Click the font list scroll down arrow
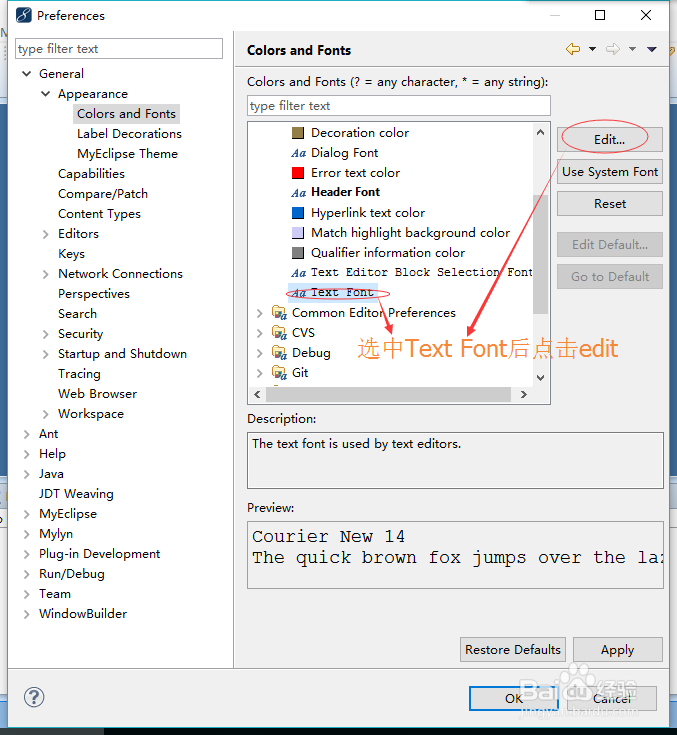Viewport: 677px width, 735px height. tap(540, 378)
